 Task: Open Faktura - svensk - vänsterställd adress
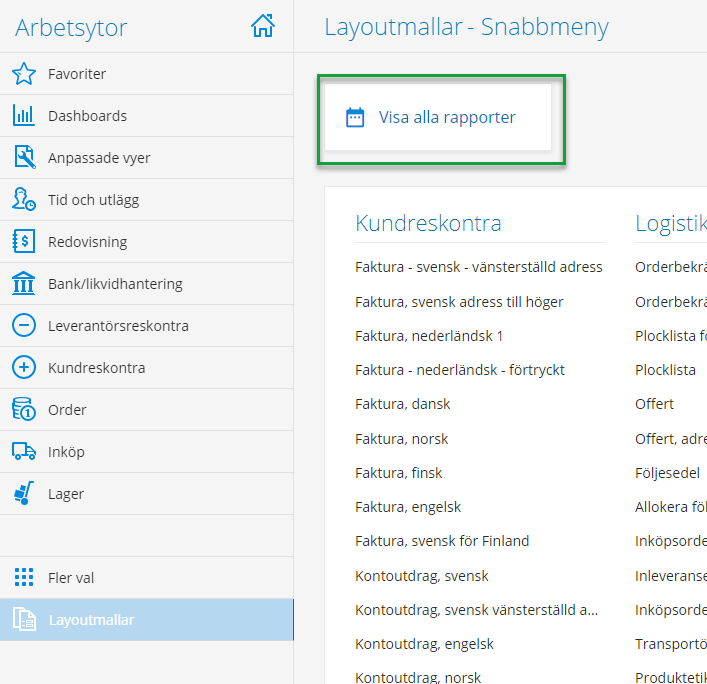point(478,267)
